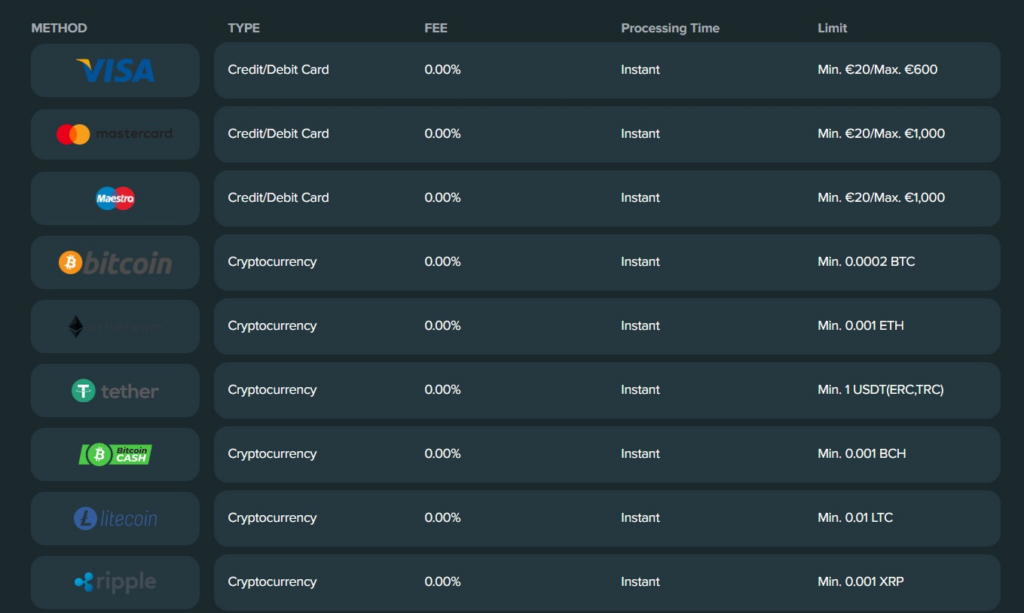Click the Min. 1 USDT(ERC,TRC) limit

880,390
